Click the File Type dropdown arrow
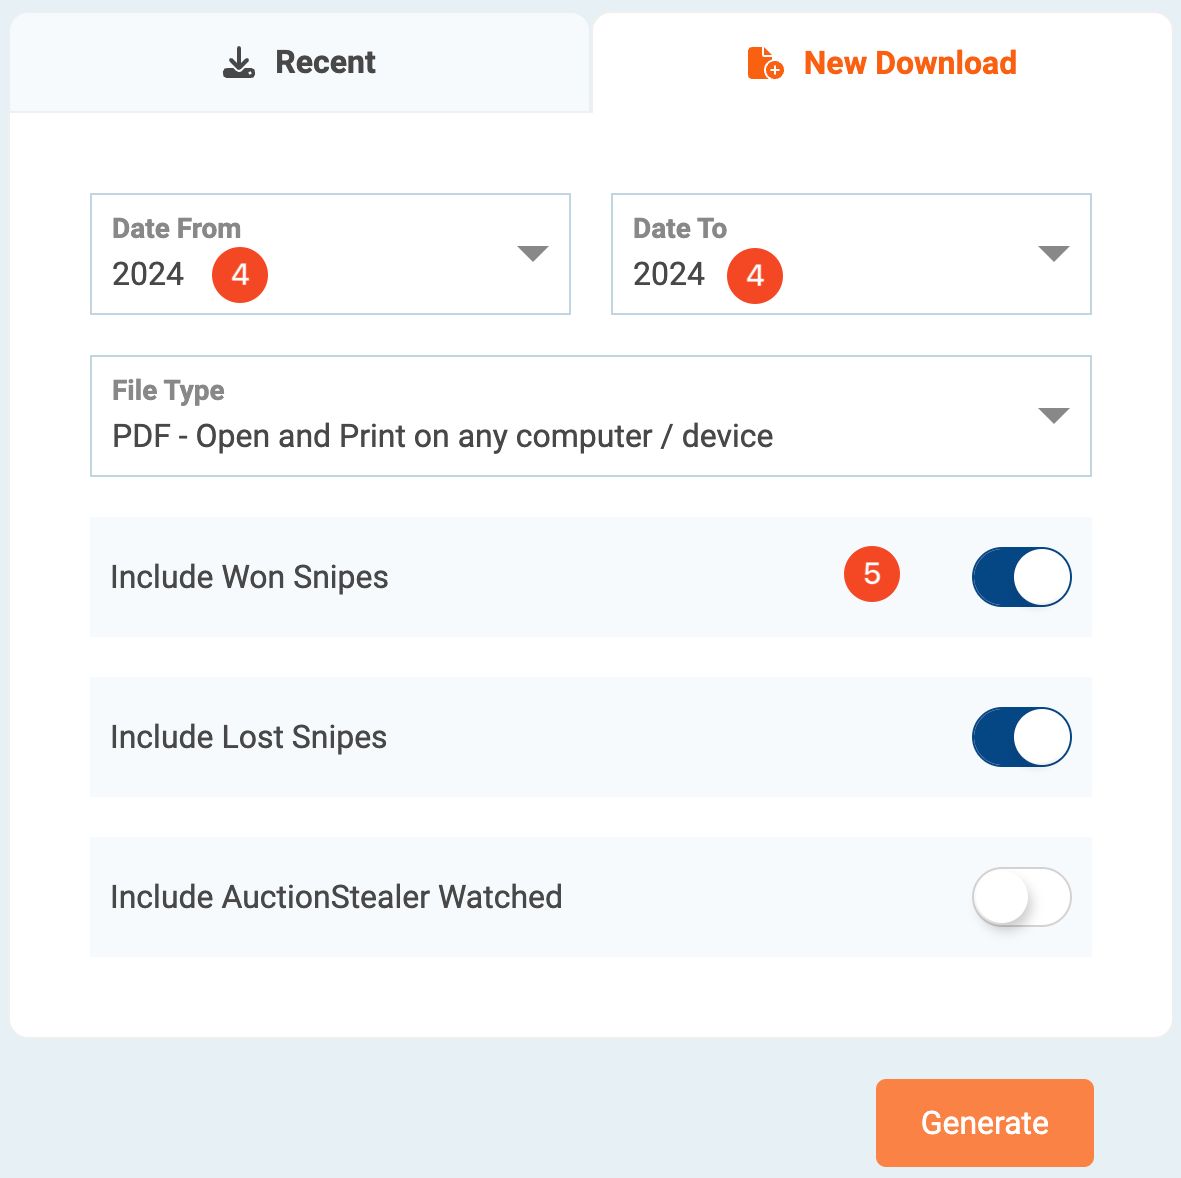 (x=1054, y=416)
